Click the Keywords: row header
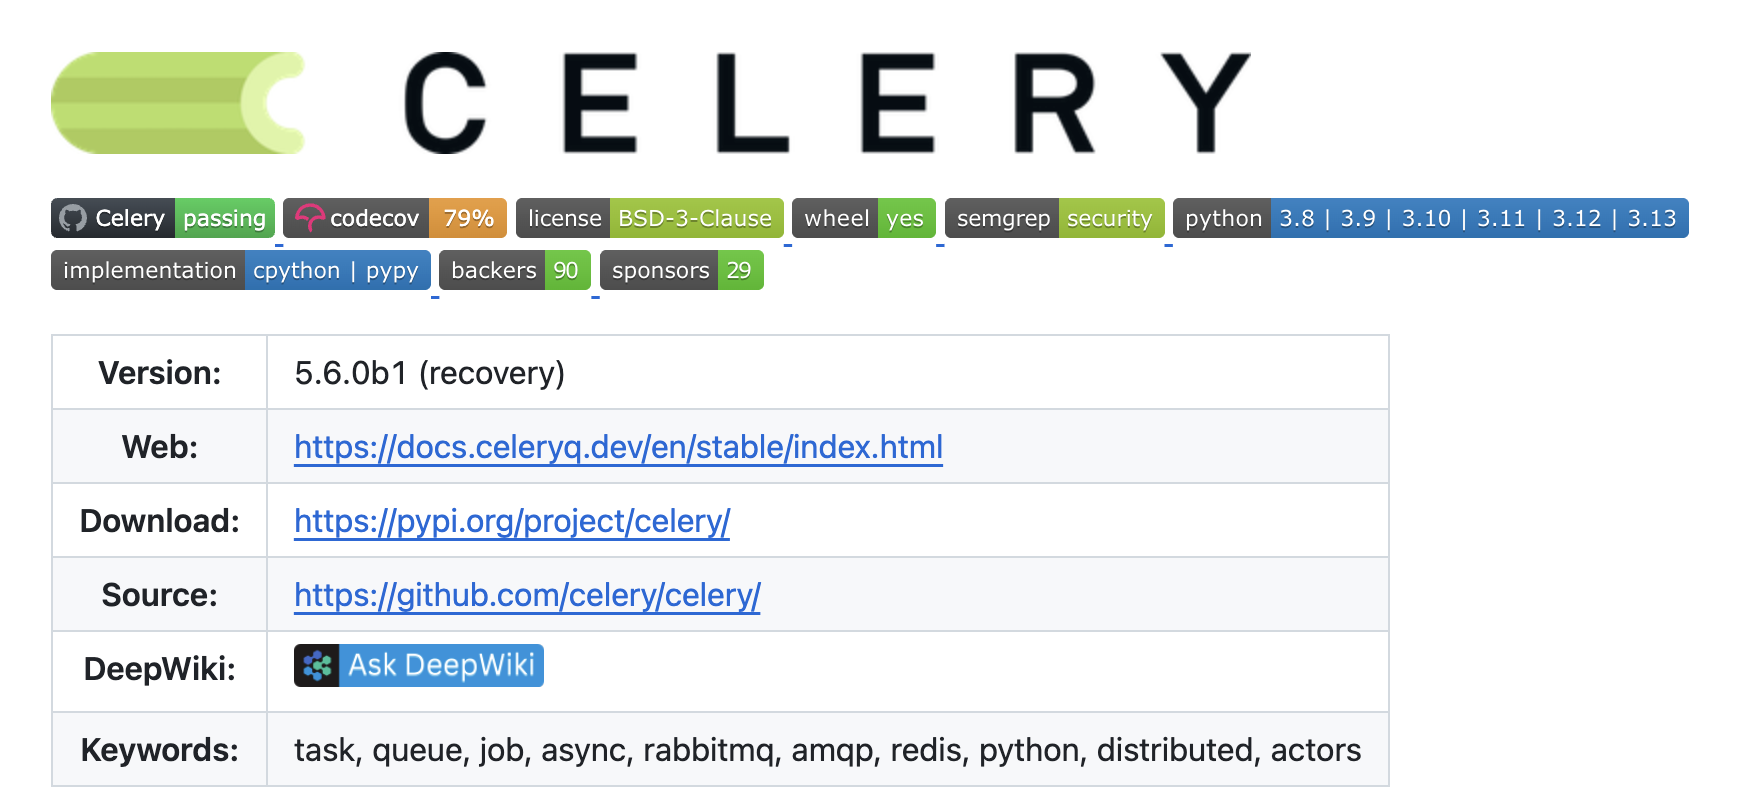 (x=160, y=750)
